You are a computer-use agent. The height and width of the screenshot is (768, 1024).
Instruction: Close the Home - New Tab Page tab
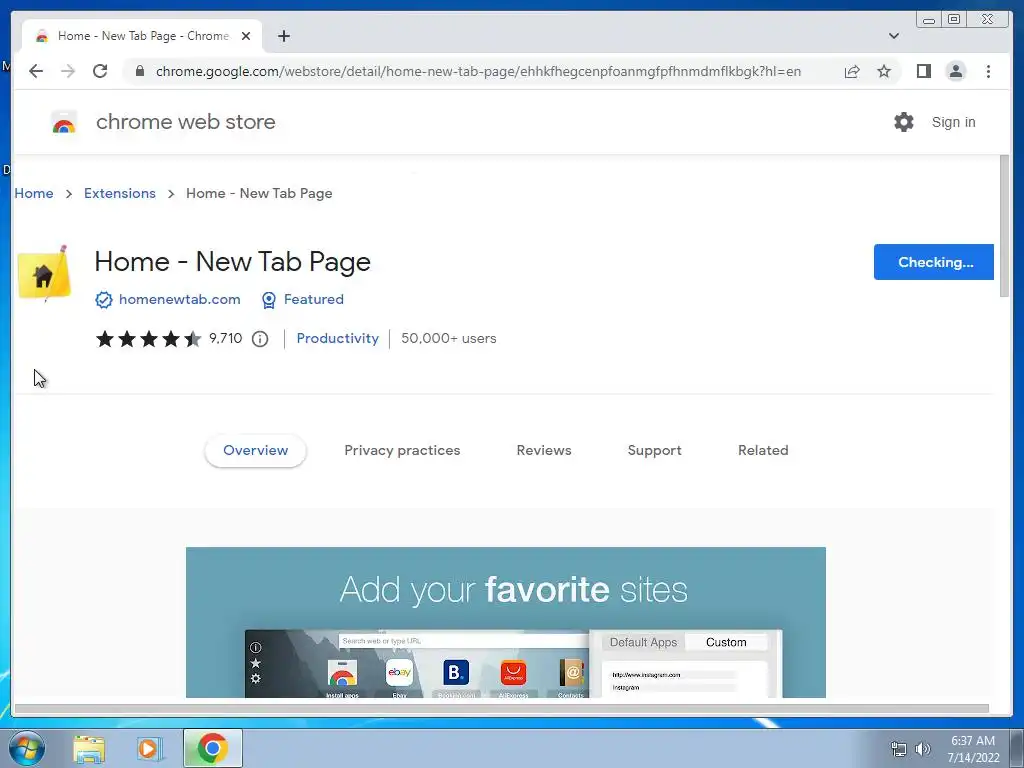coord(246,36)
